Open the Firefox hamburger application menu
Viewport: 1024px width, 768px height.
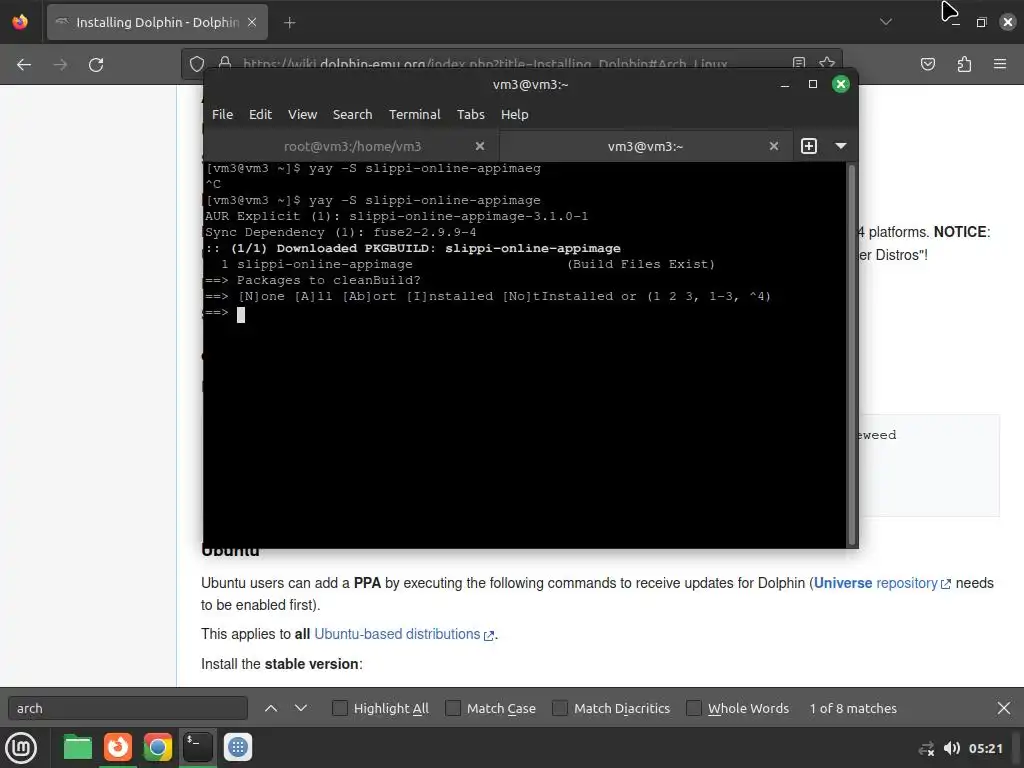[x=1000, y=64]
